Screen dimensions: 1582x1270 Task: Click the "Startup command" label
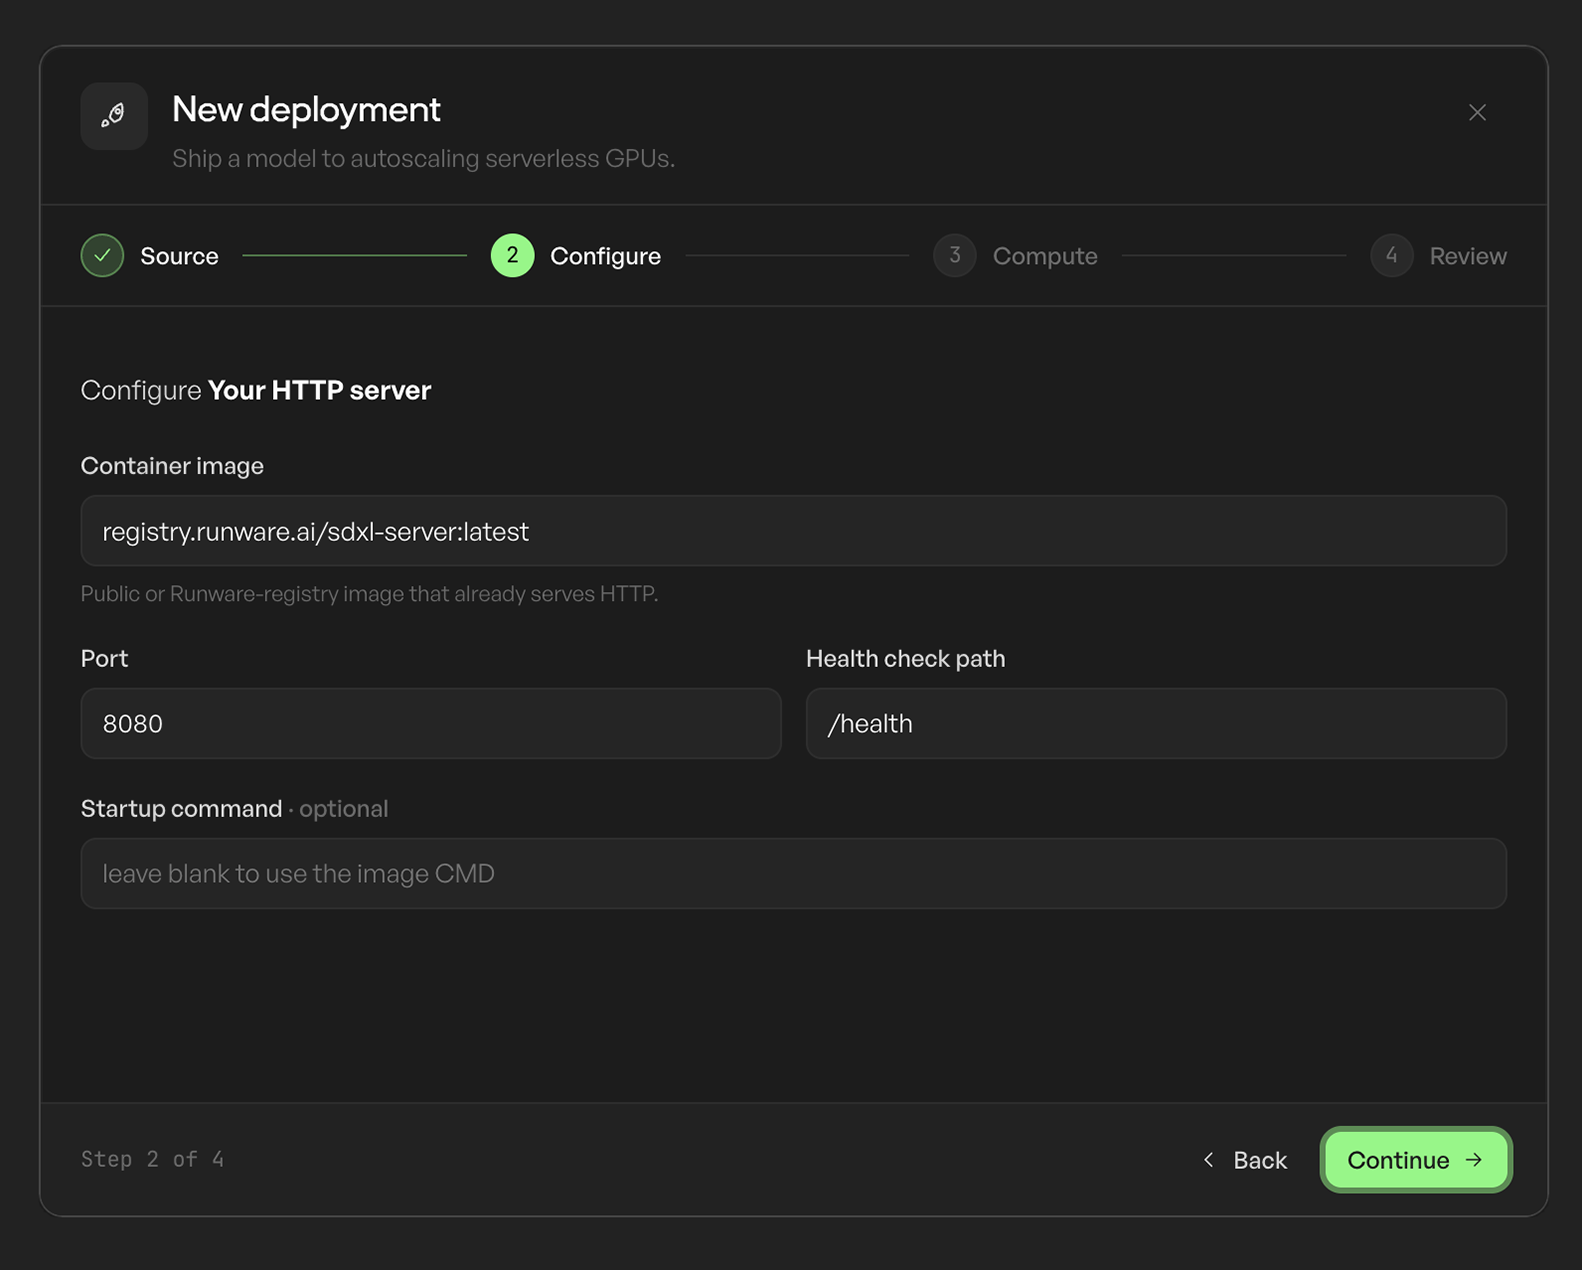tap(181, 808)
